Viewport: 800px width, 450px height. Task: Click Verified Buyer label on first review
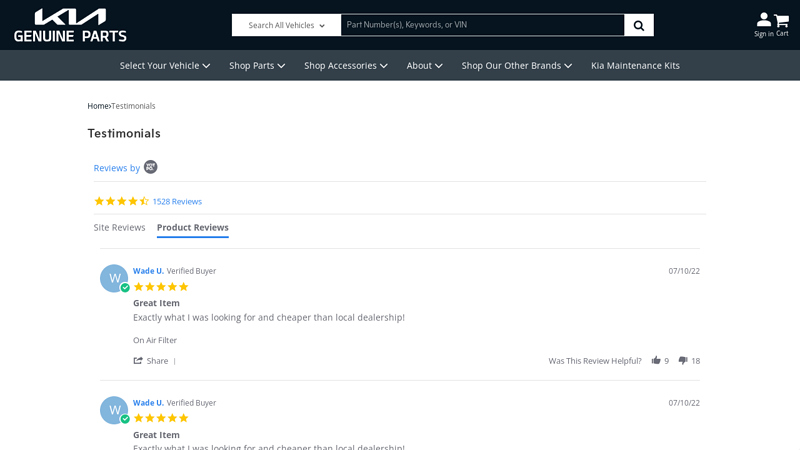(191, 271)
